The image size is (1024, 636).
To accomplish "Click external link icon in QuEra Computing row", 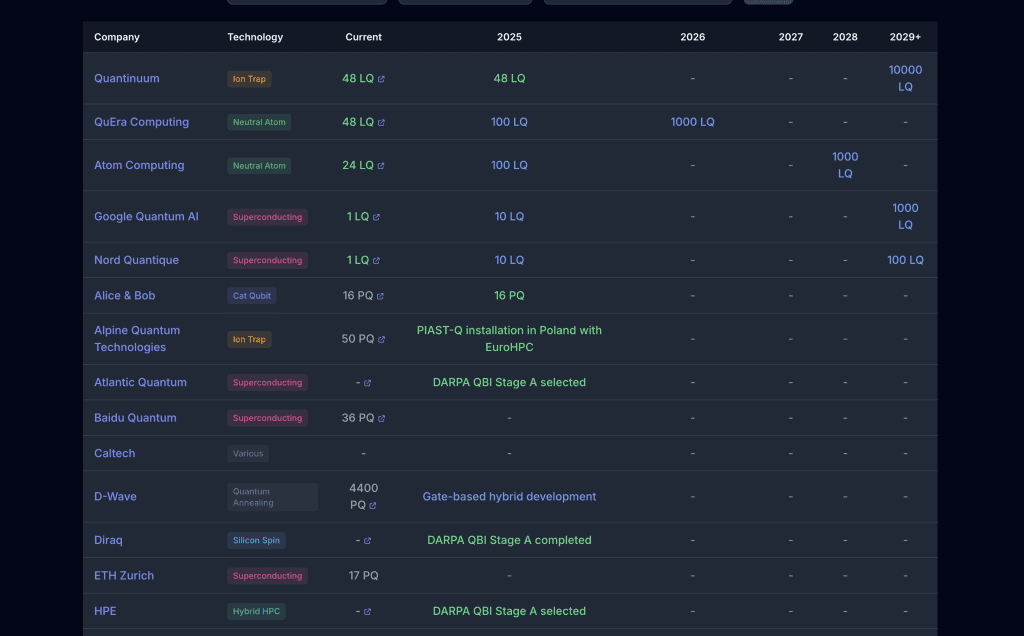I will (381, 123).
